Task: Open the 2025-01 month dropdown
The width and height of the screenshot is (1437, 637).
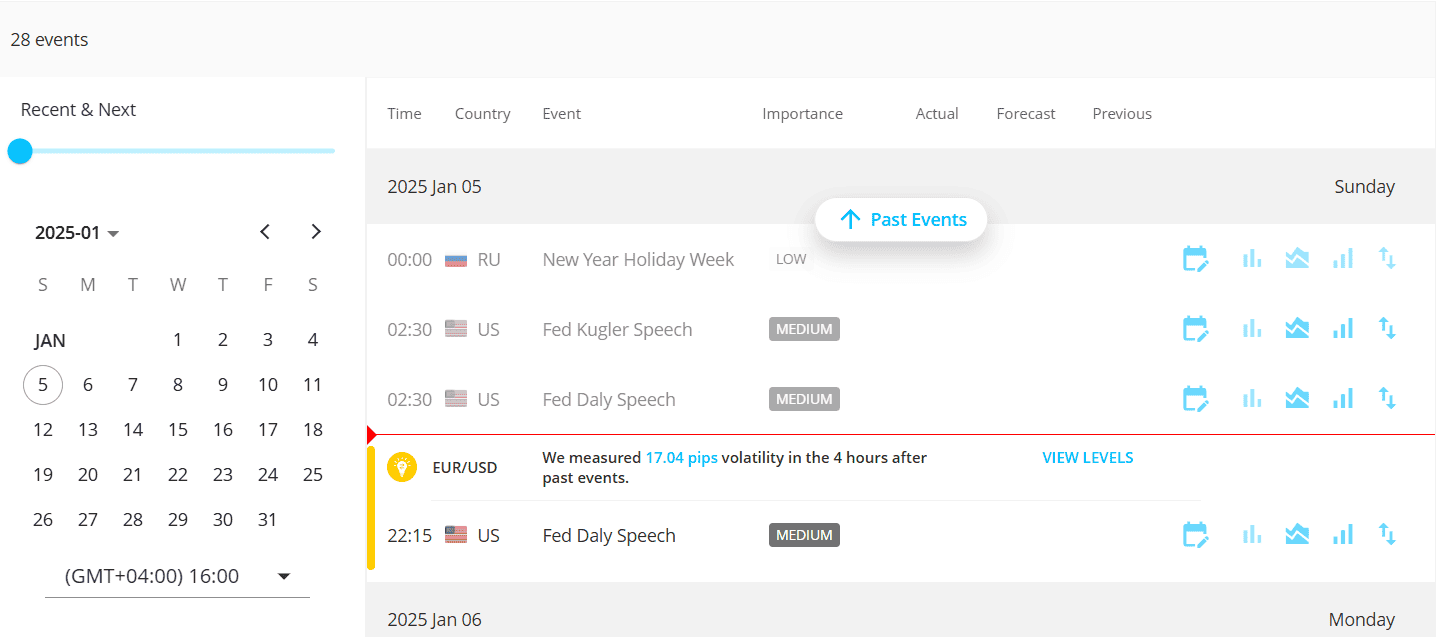Action: coord(77,233)
